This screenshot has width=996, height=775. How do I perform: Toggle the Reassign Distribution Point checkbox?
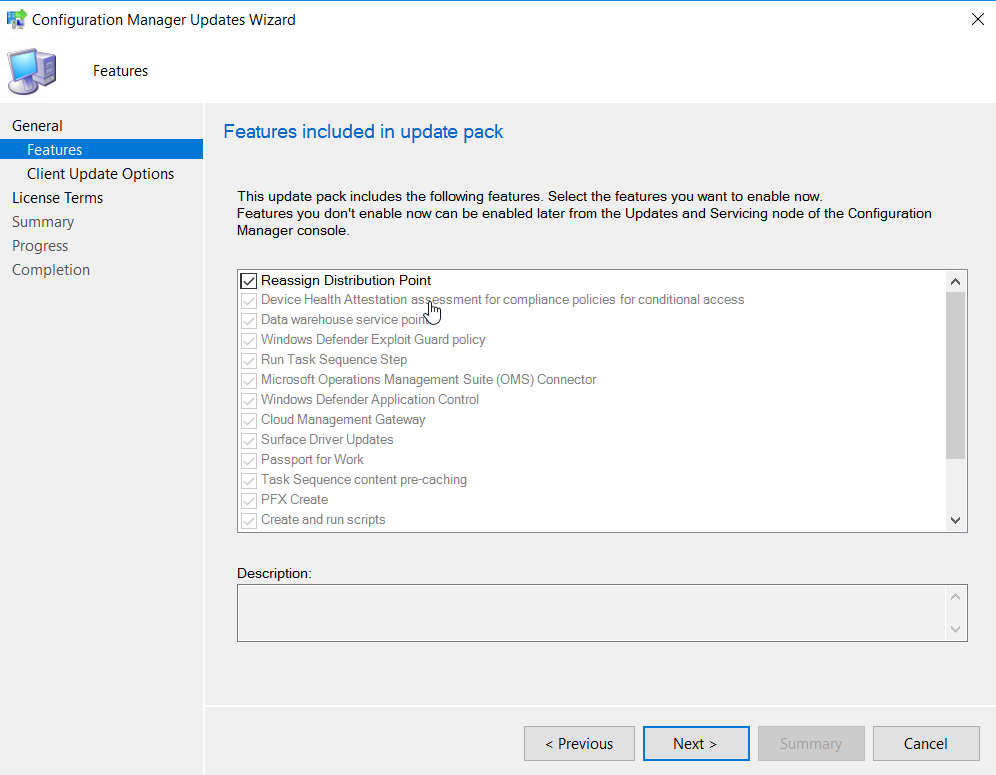(x=248, y=281)
